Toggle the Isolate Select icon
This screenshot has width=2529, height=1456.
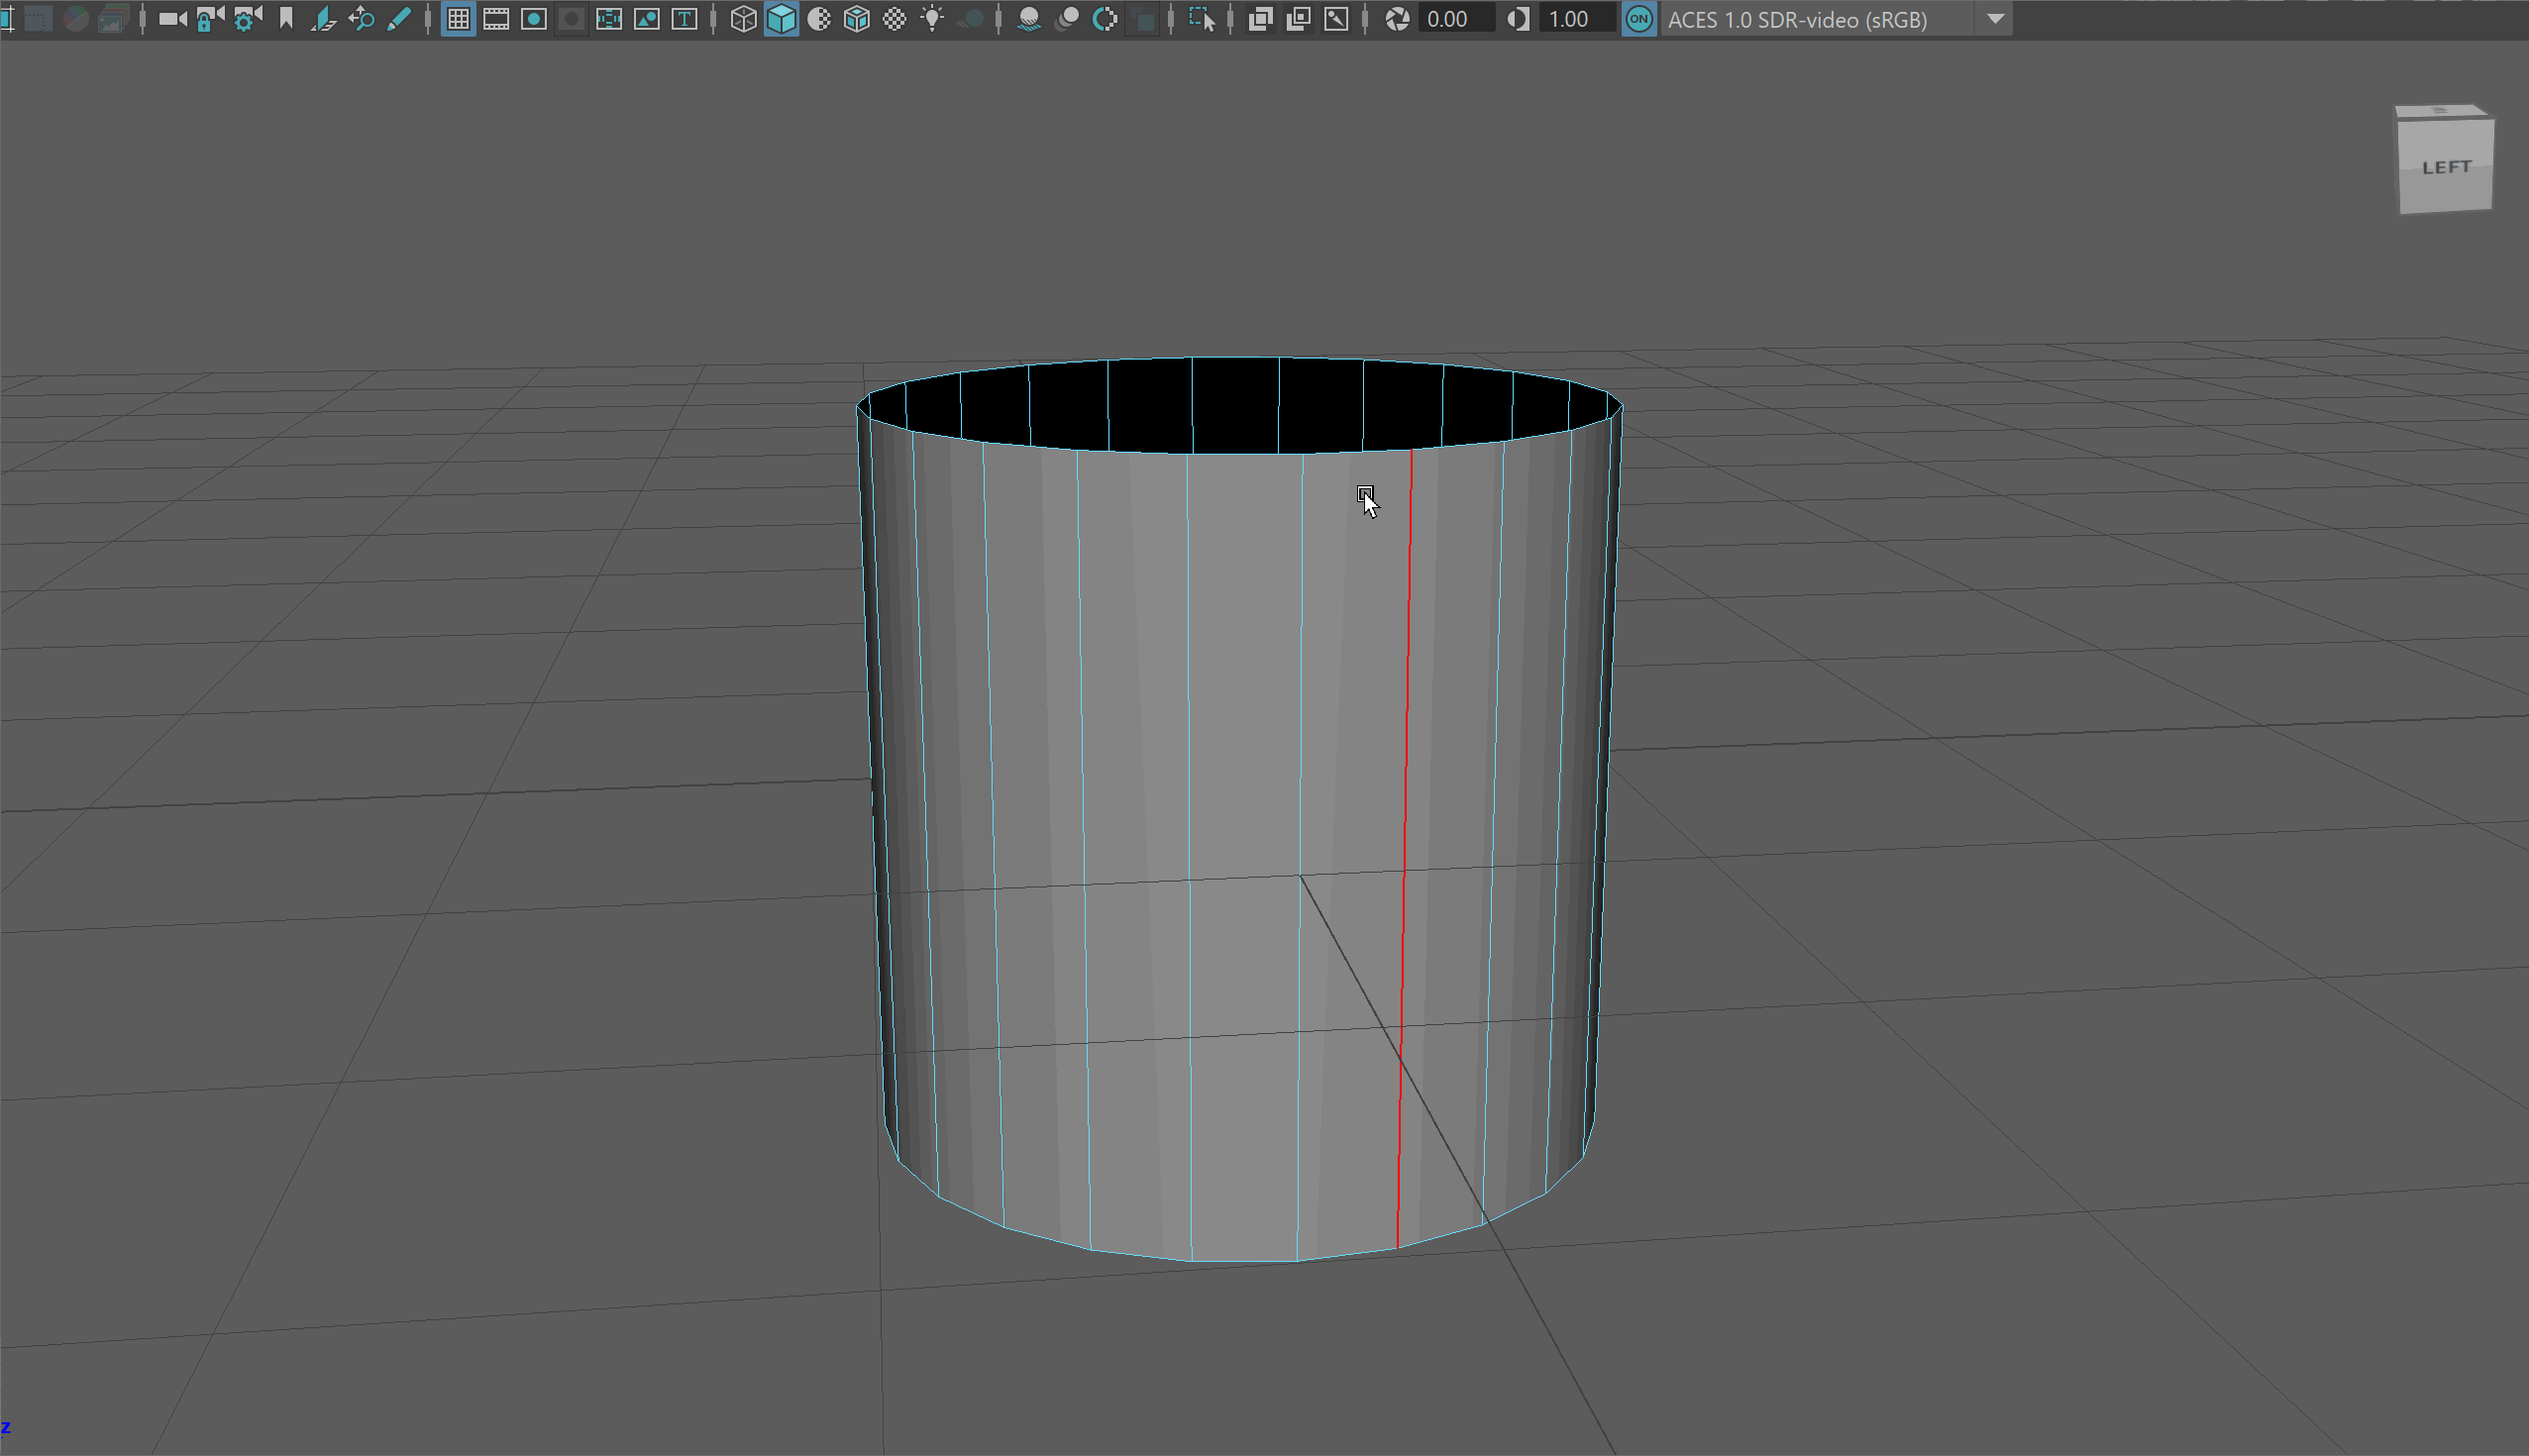coord(1201,19)
